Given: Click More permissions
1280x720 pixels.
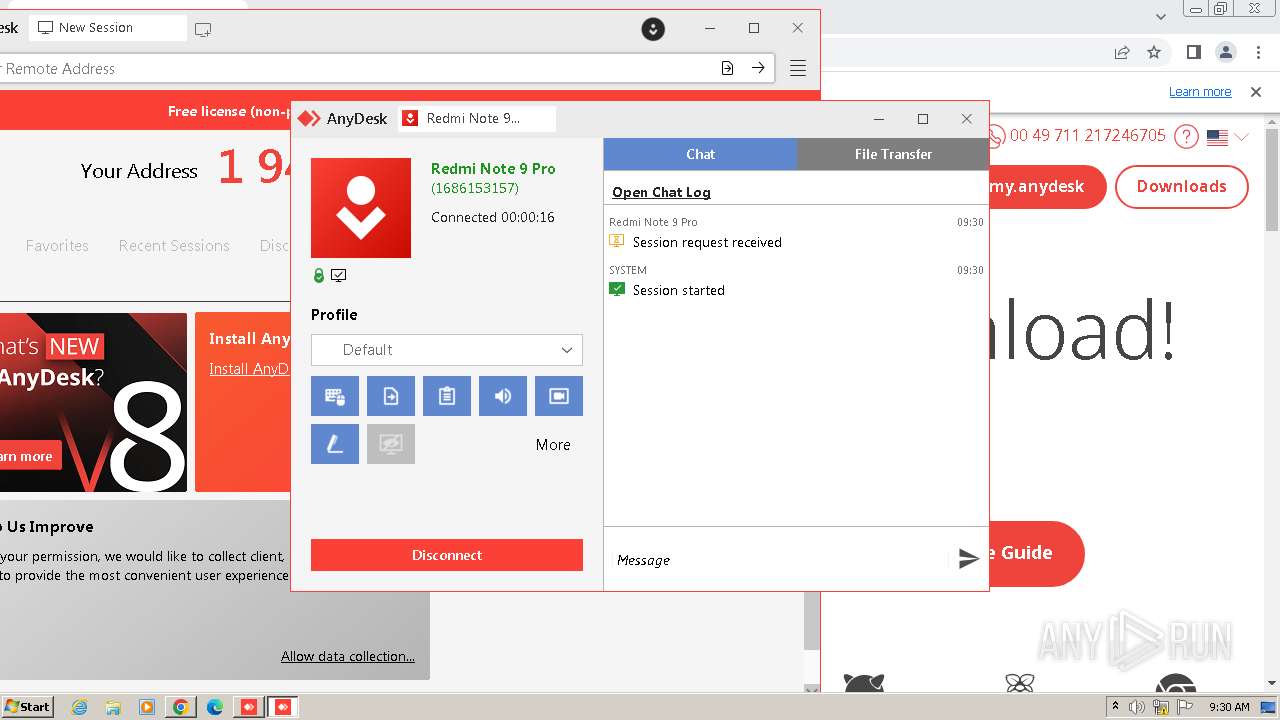Looking at the screenshot, I should click(553, 445).
